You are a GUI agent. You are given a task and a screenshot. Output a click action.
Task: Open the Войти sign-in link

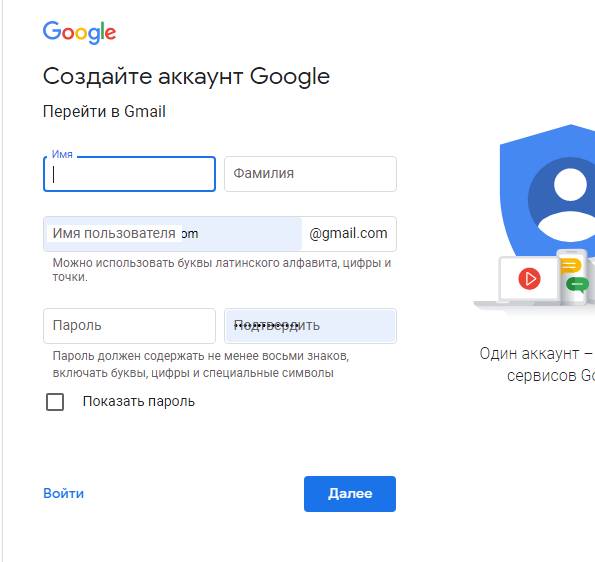63,493
